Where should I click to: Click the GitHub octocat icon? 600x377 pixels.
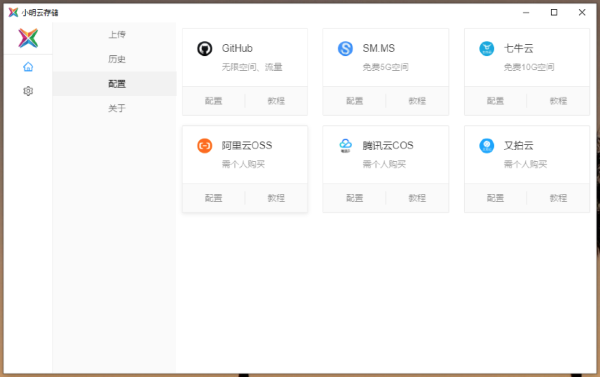click(x=205, y=49)
